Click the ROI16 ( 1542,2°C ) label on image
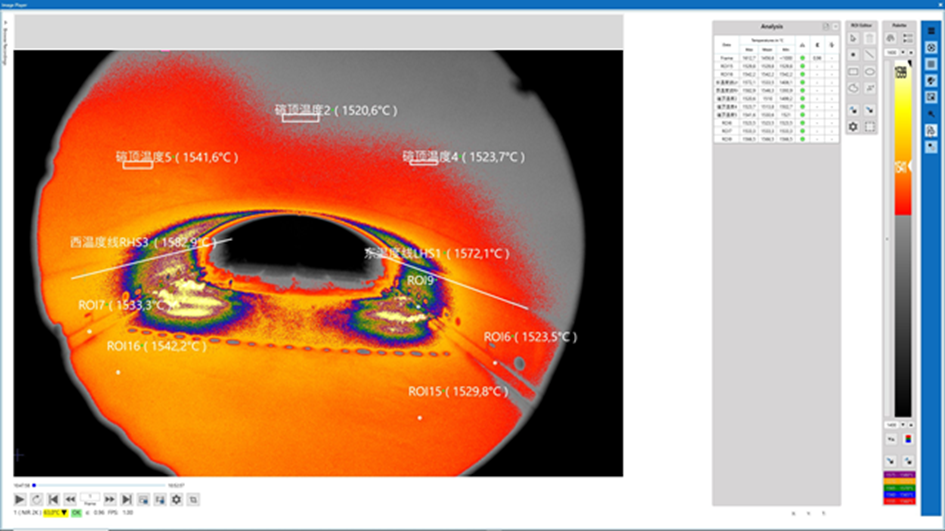This screenshot has width=945, height=531. [157, 346]
